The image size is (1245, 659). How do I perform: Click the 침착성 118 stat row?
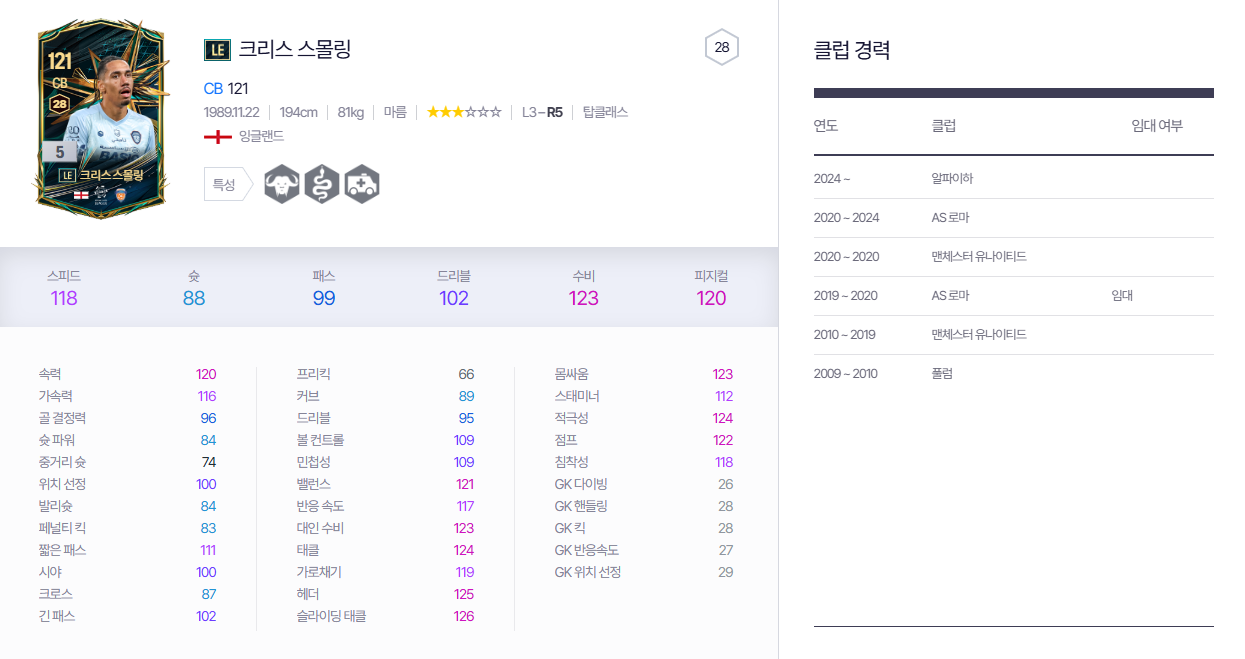tap(644, 462)
